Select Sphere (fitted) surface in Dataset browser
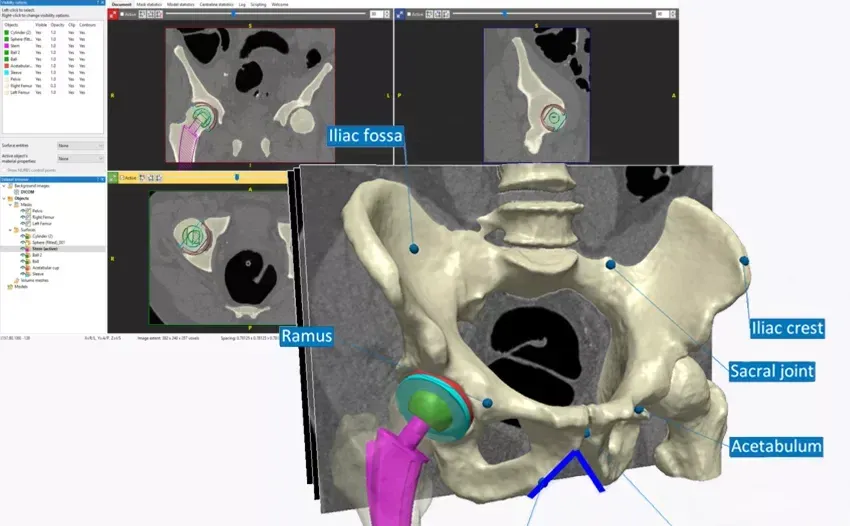The width and height of the screenshot is (850, 526). [x=48, y=242]
